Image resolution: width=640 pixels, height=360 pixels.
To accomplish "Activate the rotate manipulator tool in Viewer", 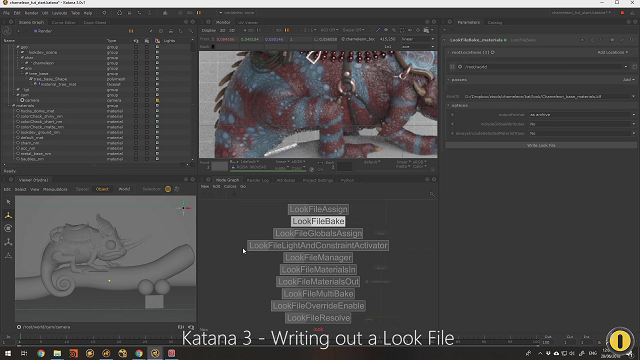I will [x=8, y=228].
